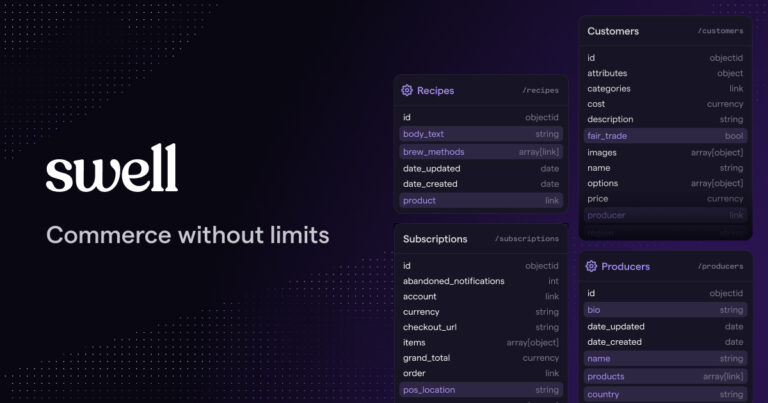Screen dimensions: 768x403
Task: Open the /customers path label
Action: pos(720,31)
